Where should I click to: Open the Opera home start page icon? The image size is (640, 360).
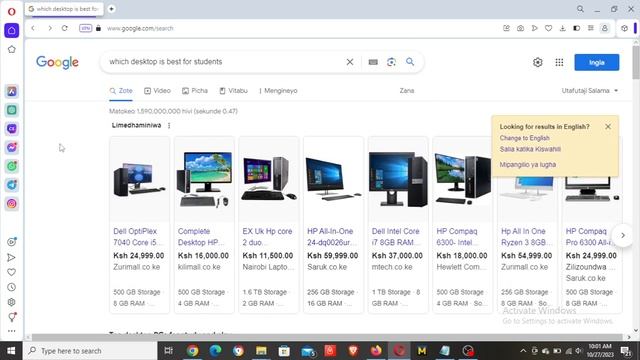click(x=11, y=31)
